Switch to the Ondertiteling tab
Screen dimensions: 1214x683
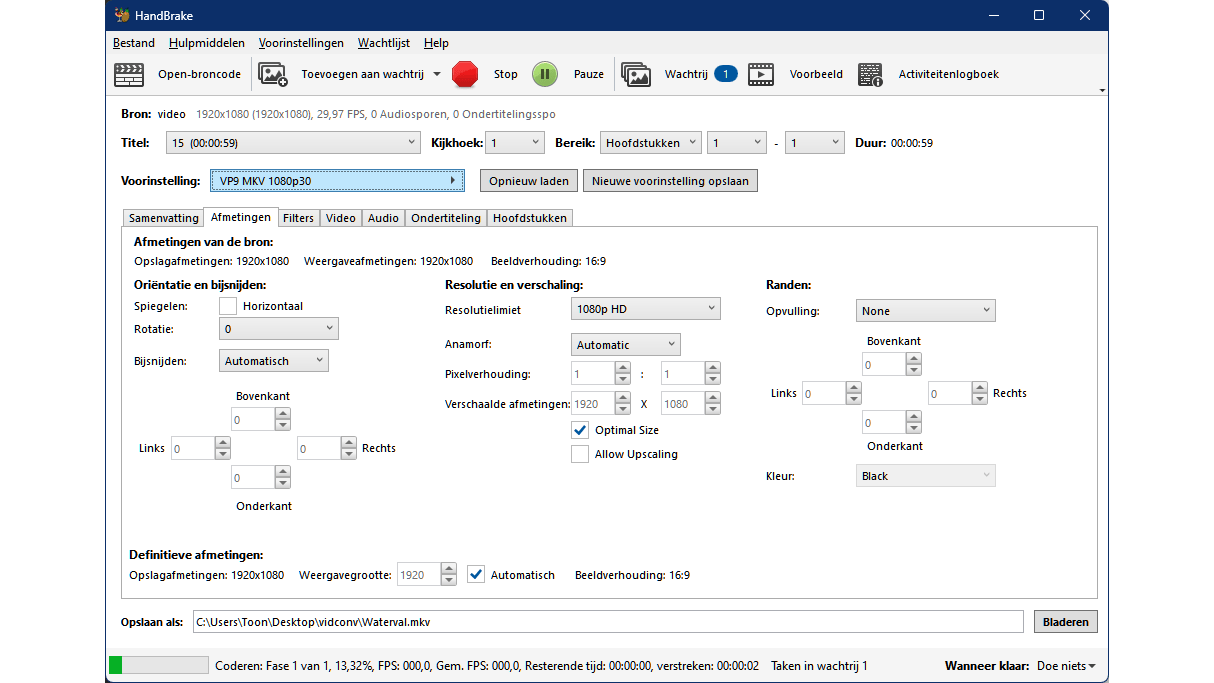446,218
